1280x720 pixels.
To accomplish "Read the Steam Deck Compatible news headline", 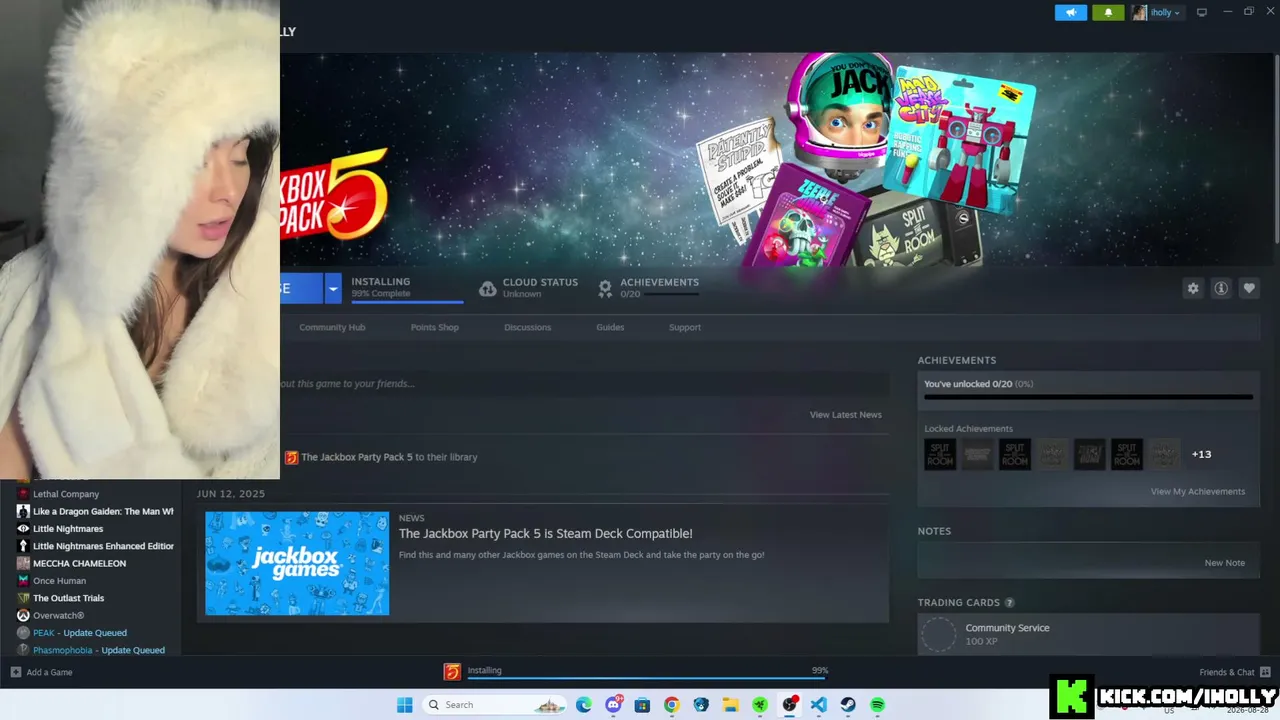I will click(x=545, y=534).
